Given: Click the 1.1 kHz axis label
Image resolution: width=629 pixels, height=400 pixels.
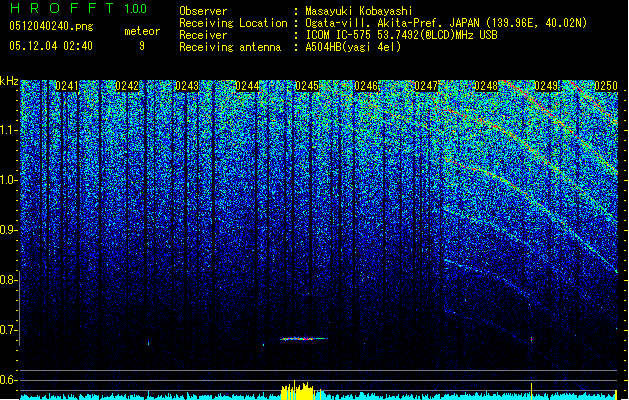Looking at the screenshot, I should tap(9, 130).
